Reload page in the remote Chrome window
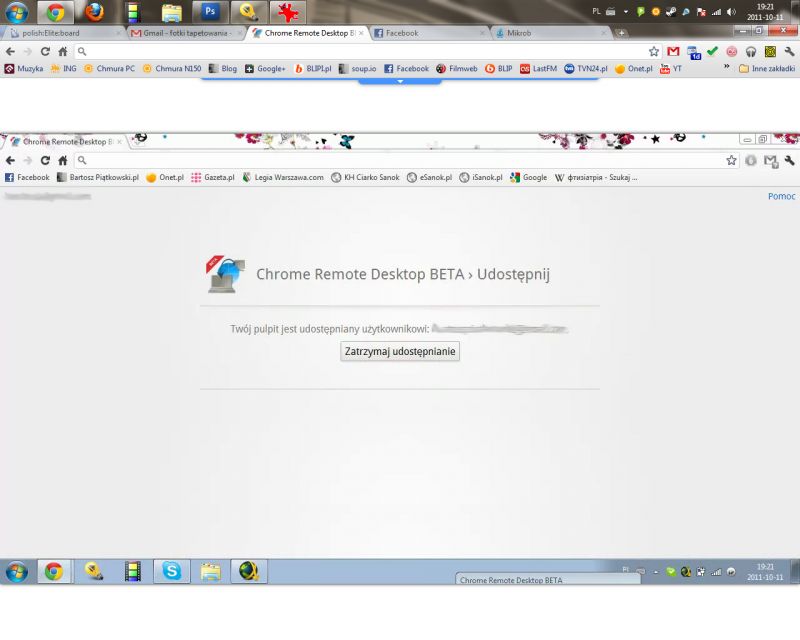Image resolution: width=800 pixels, height=640 pixels. coord(45,160)
